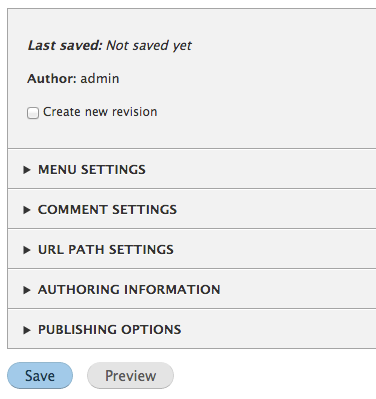
Task: Expand the MENU SETTINGS section title
Action: click(x=92, y=170)
